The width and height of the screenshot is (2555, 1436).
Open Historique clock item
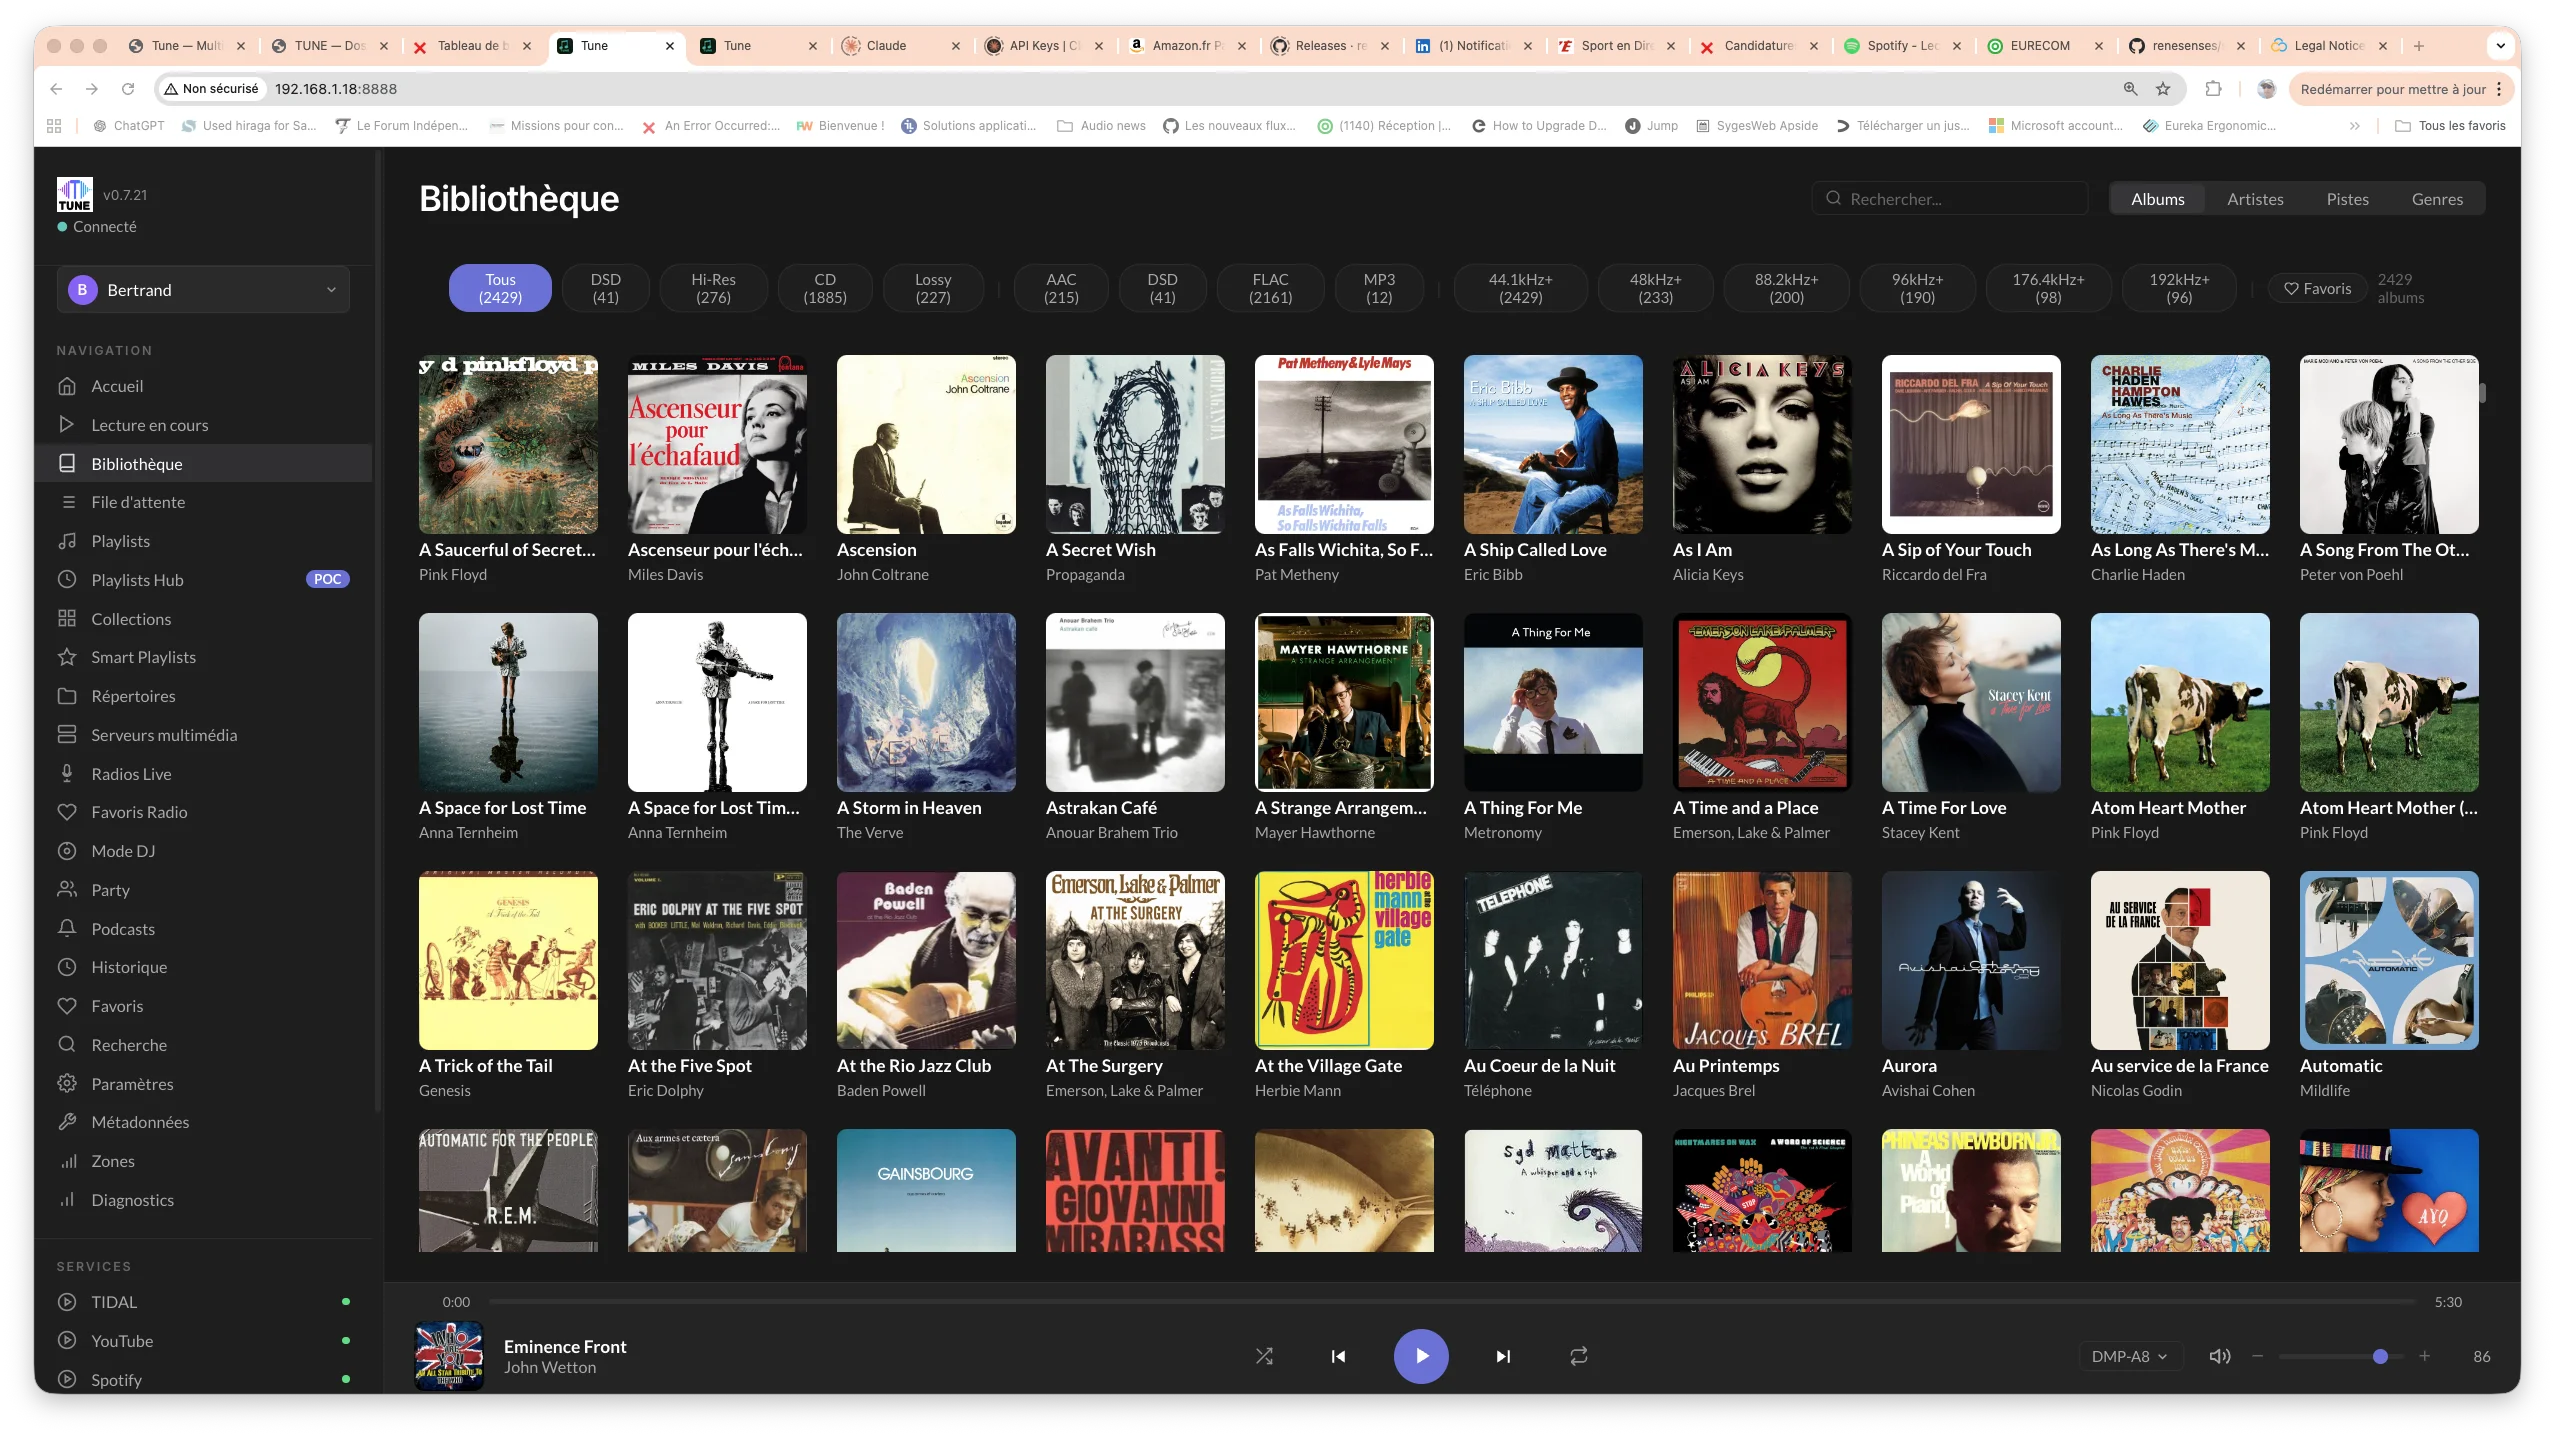click(203, 967)
